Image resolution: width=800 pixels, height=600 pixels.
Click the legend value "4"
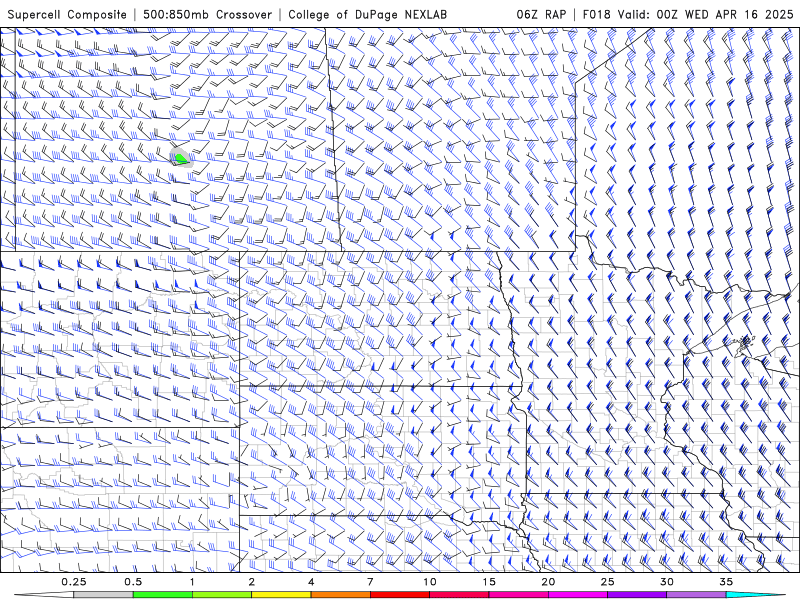tap(311, 582)
